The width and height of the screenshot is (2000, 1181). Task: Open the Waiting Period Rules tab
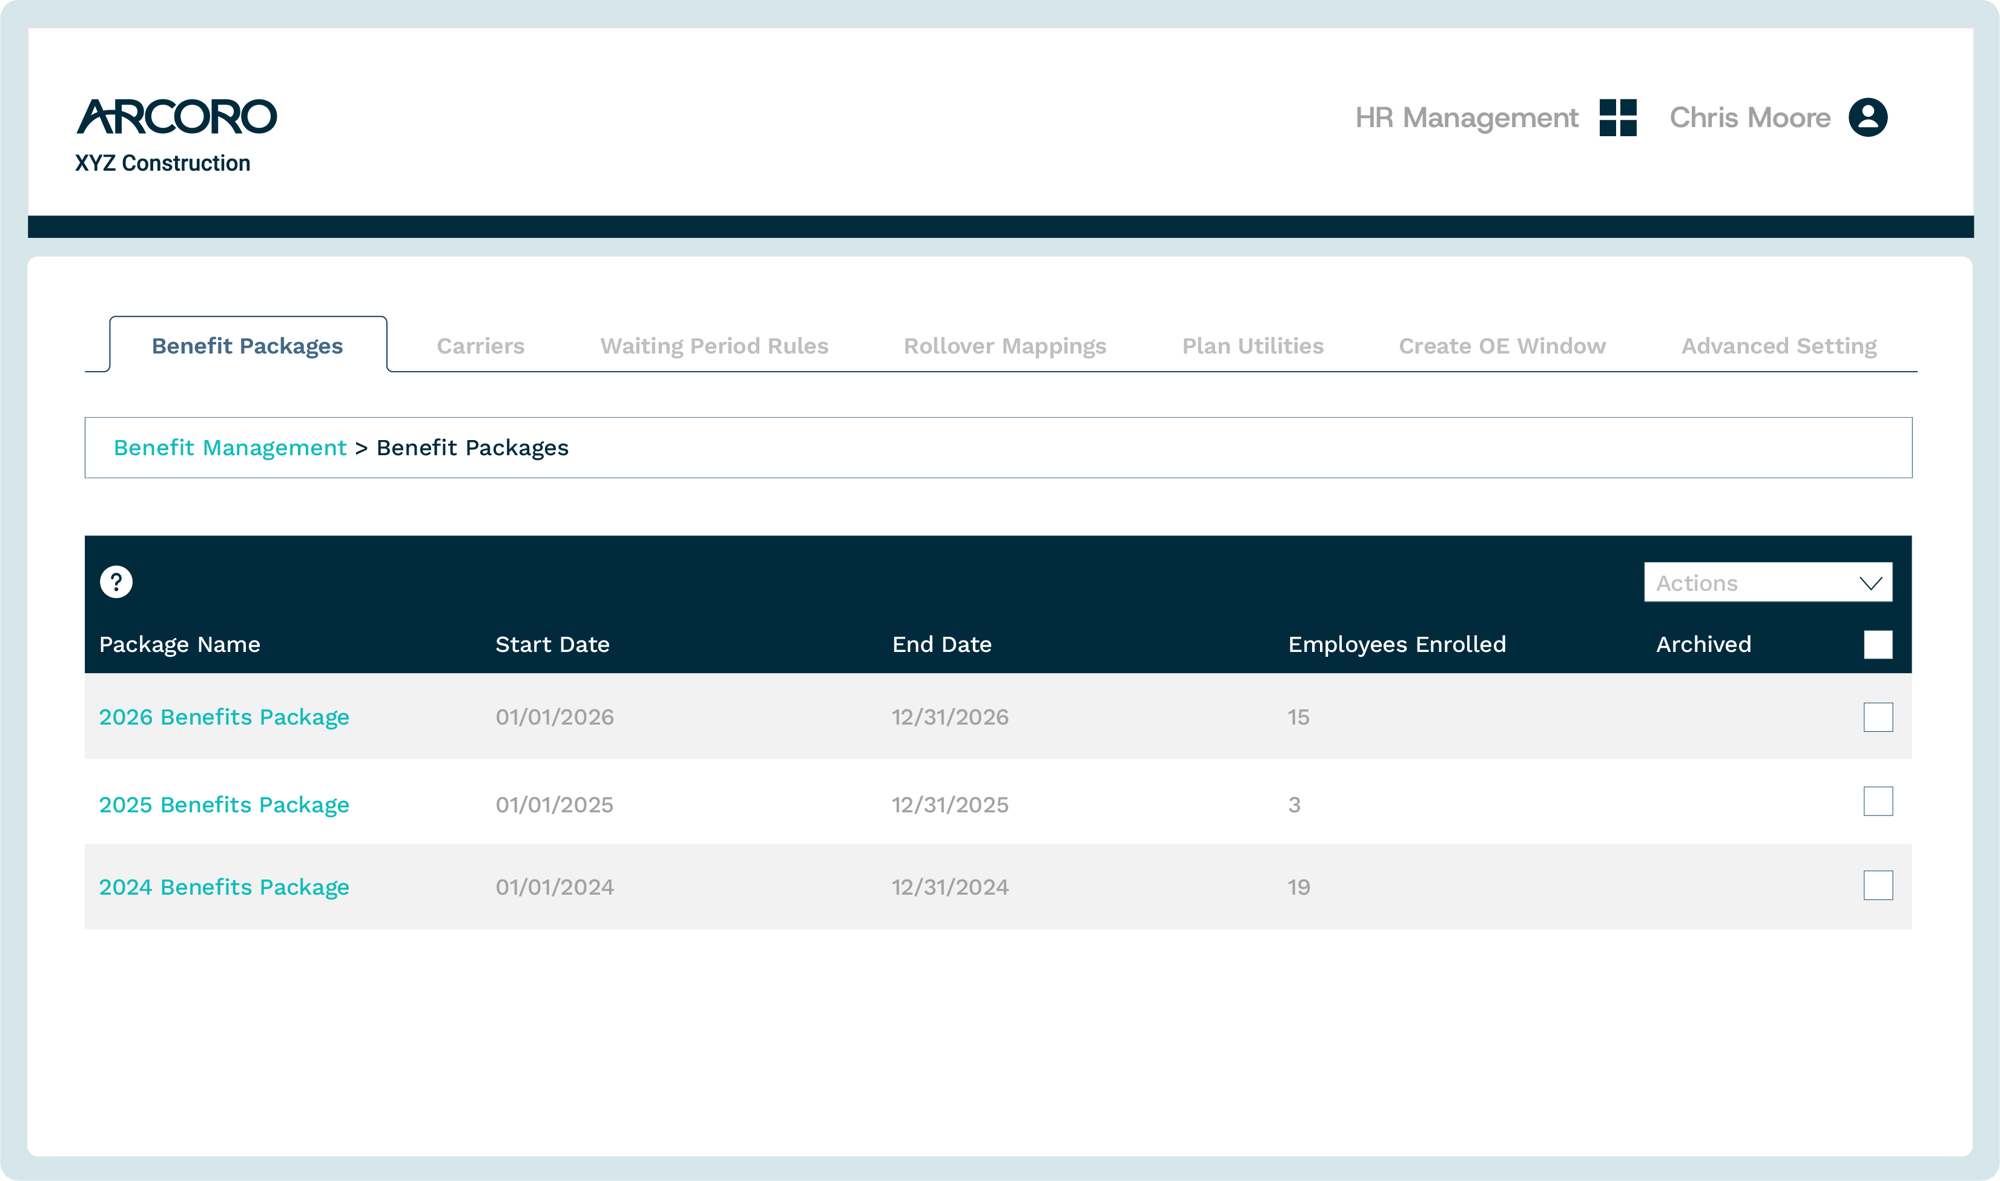pos(714,346)
